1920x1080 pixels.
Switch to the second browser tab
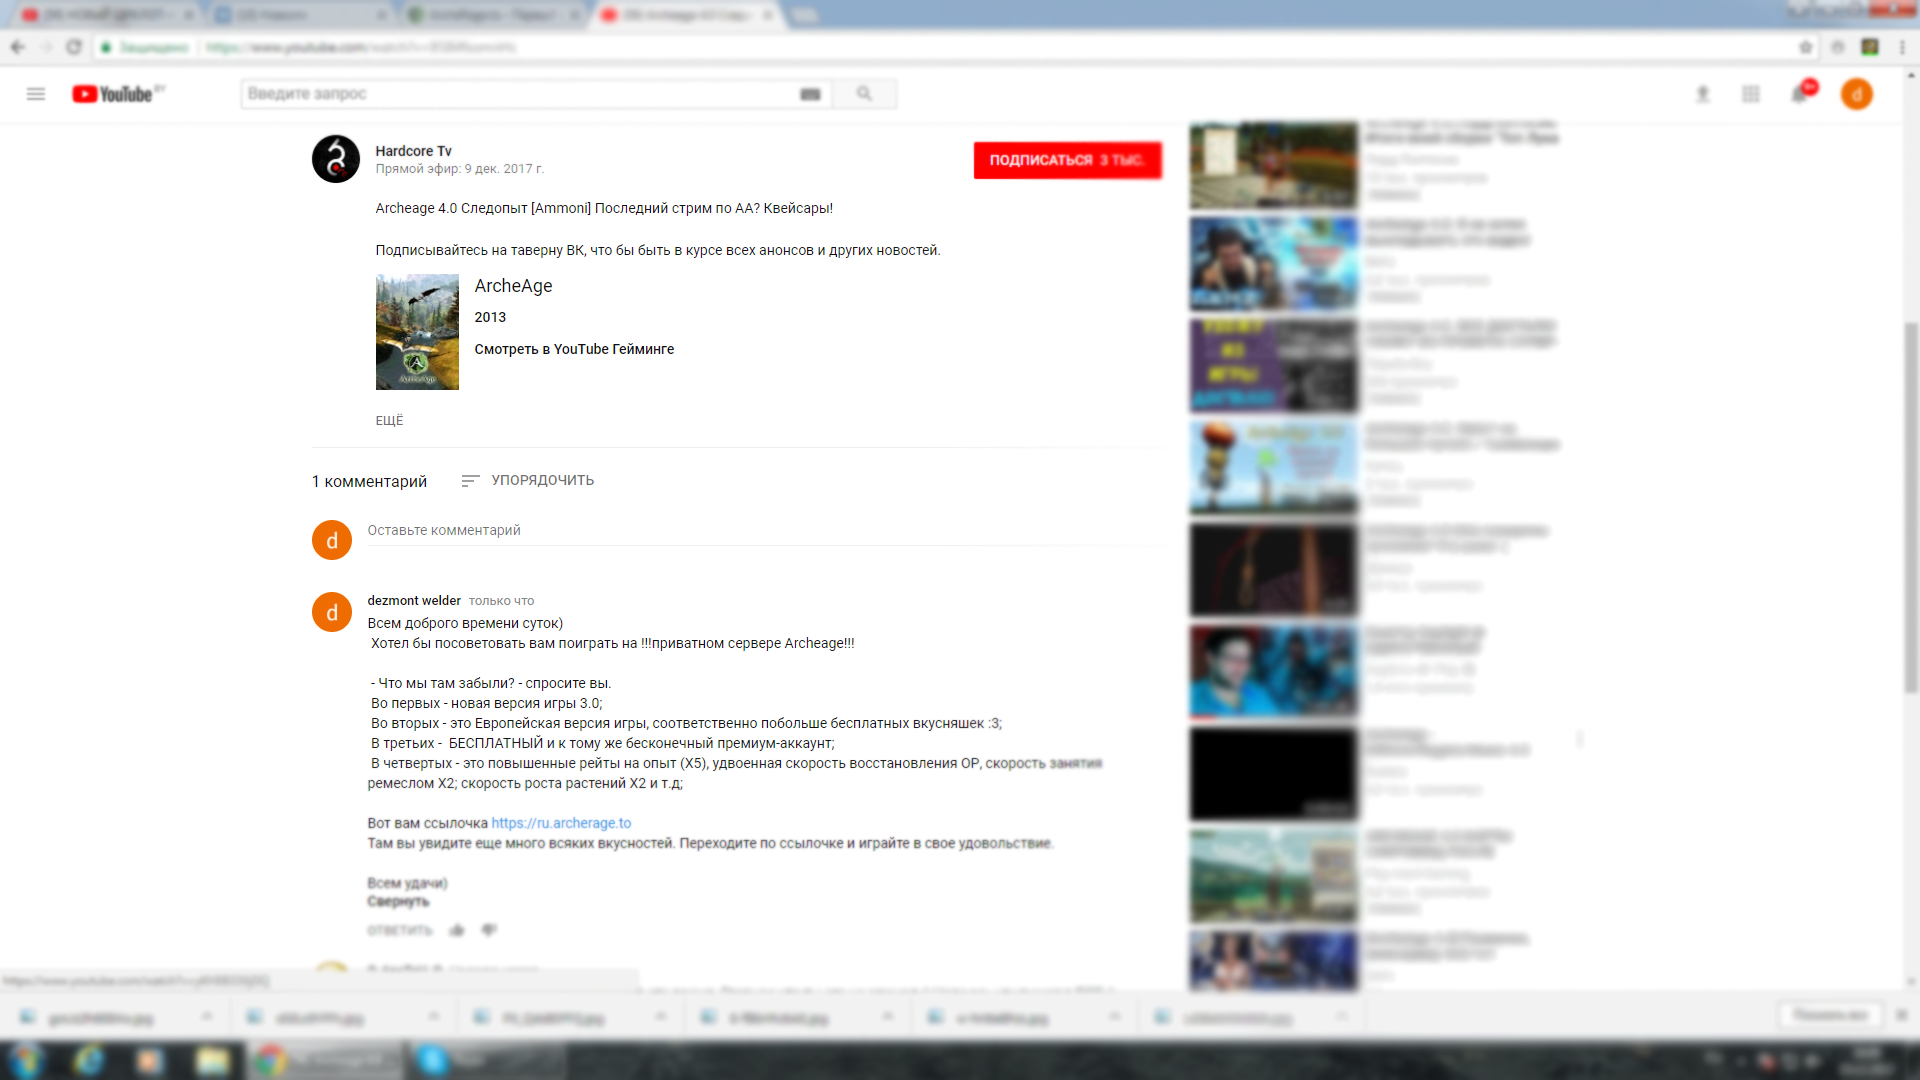[x=300, y=15]
